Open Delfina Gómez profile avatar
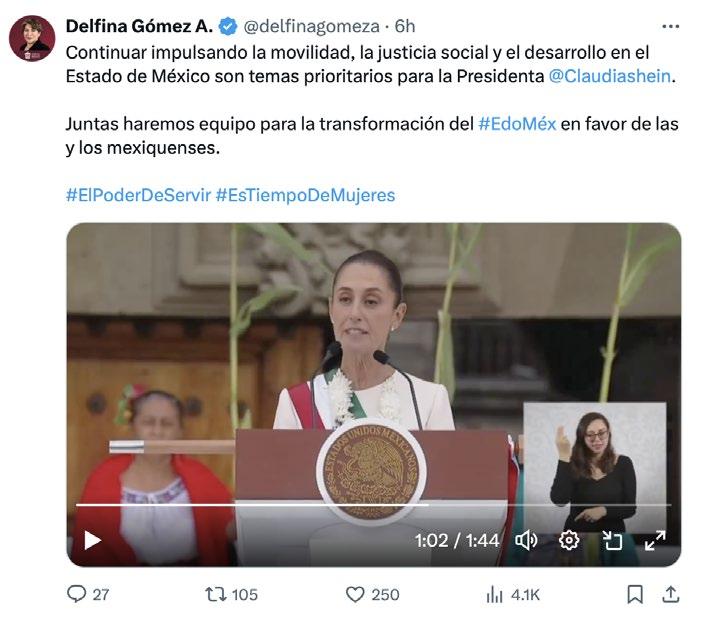The image size is (702, 619). tap(32, 38)
